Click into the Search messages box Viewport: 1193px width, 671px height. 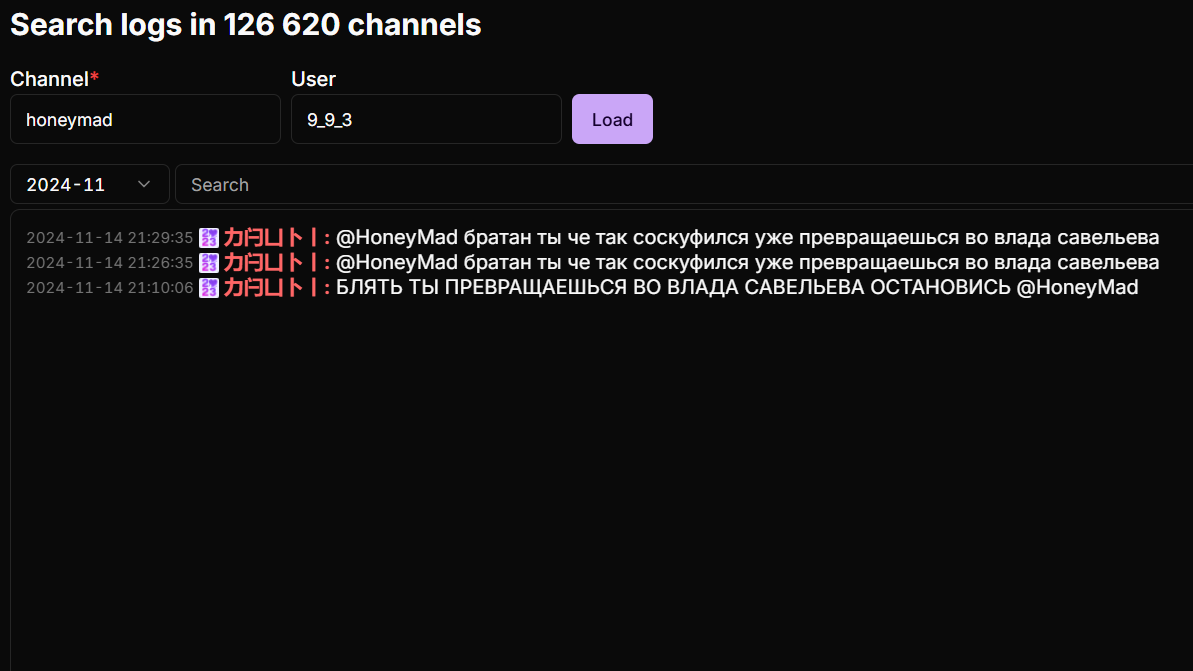click(x=685, y=184)
